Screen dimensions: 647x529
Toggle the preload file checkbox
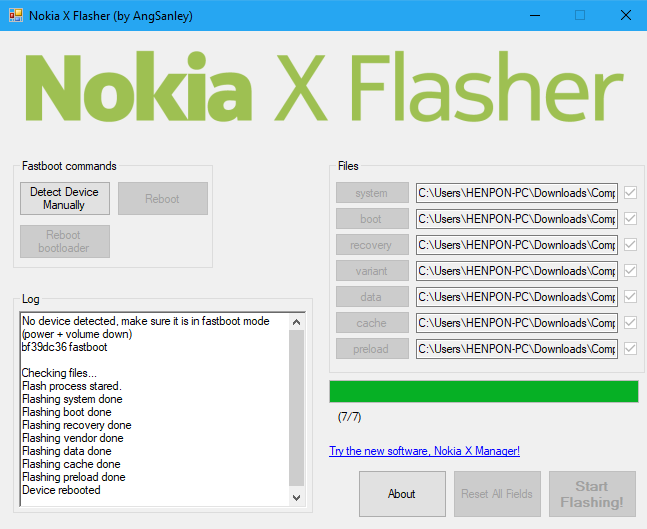pos(630,349)
